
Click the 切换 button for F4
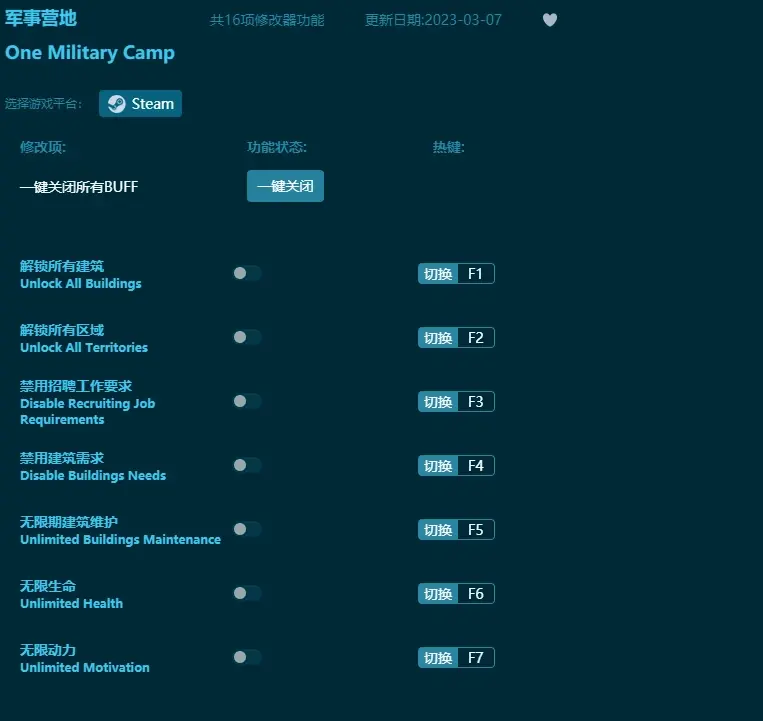coord(438,466)
